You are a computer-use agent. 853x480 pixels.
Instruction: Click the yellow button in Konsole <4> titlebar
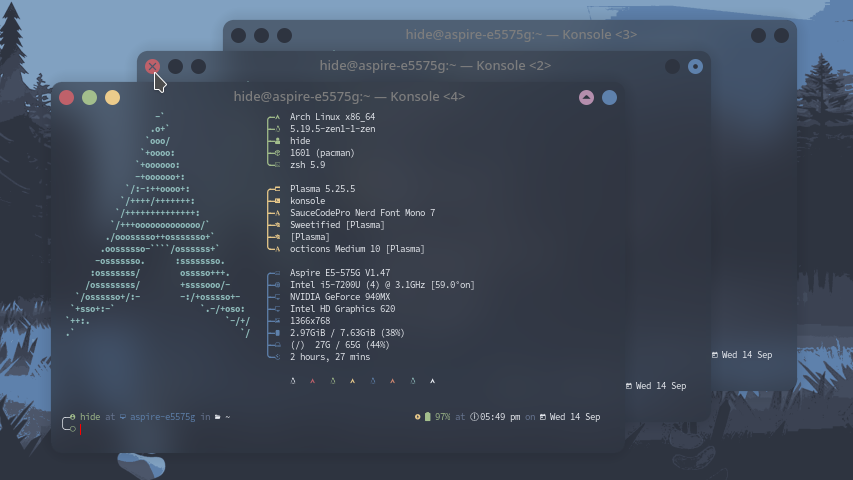(x=112, y=97)
